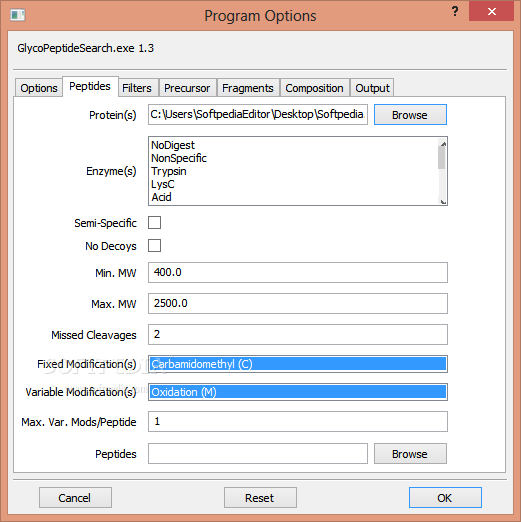
Task: Click the Min. MW field showing 400.0
Action: tap(298, 273)
